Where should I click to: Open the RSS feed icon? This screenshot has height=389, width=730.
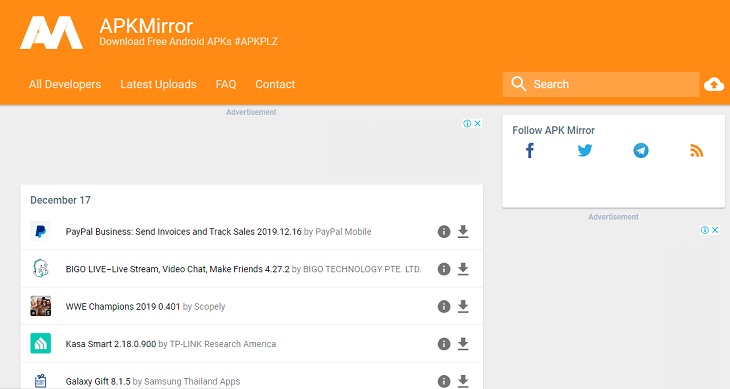(x=696, y=150)
